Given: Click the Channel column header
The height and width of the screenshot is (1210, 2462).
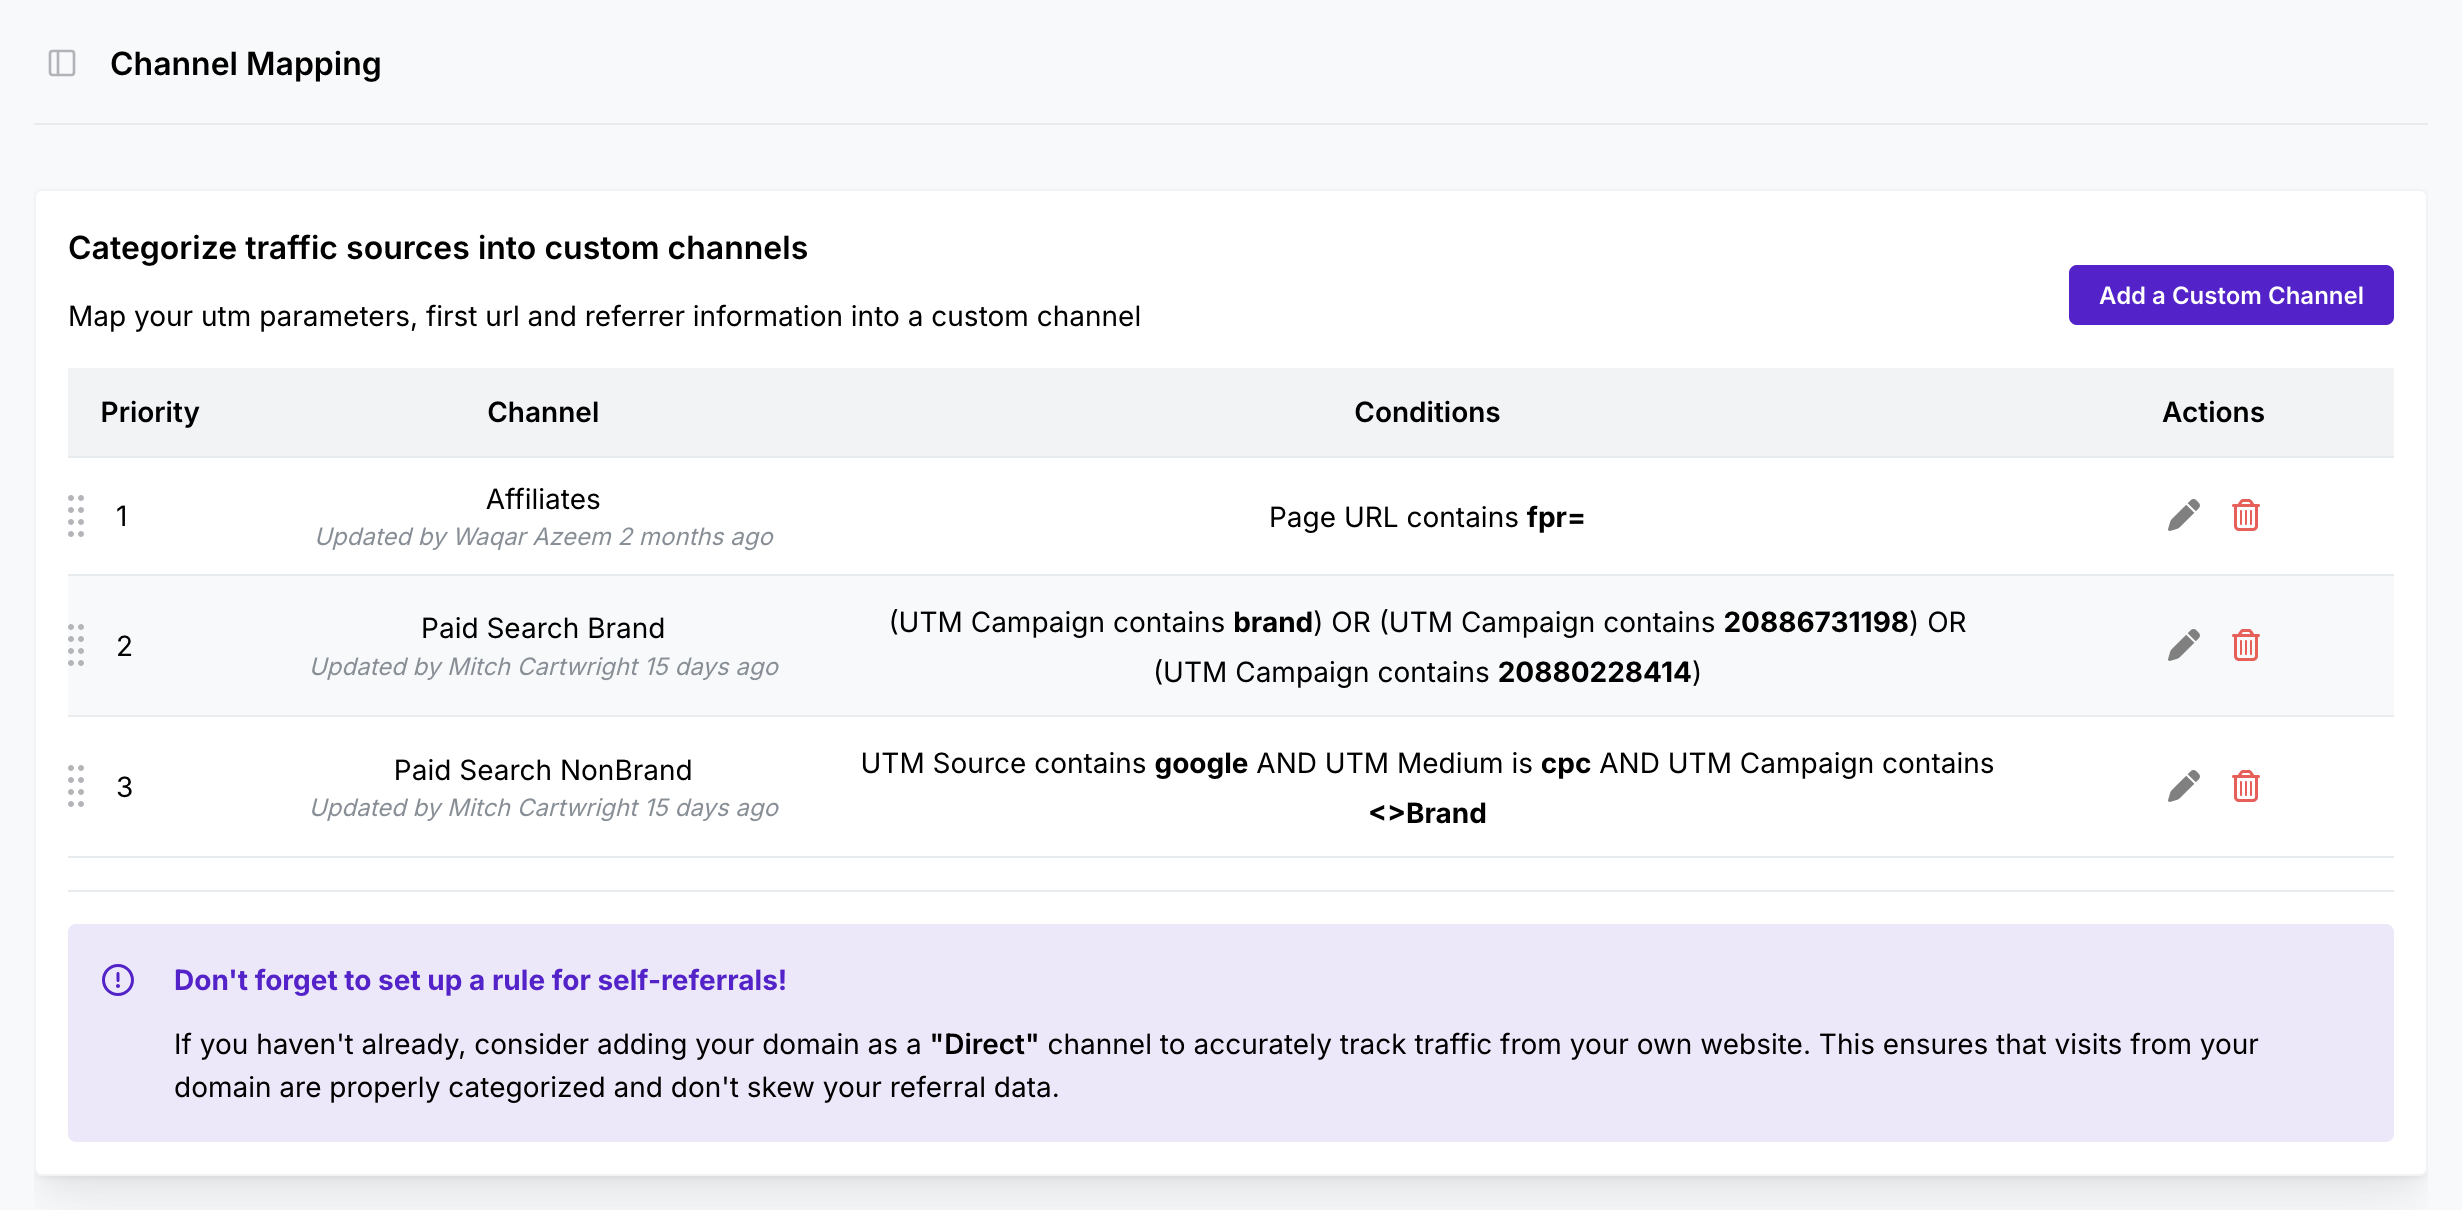Looking at the screenshot, I should coord(543,412).
